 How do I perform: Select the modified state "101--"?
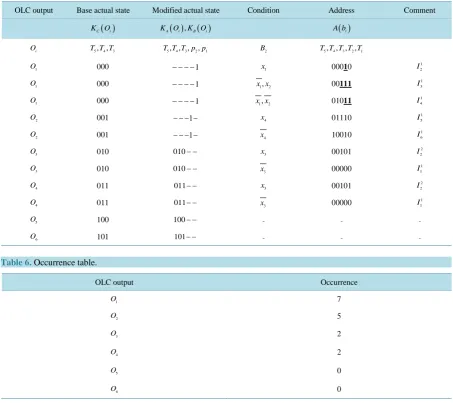pos(185,237)
